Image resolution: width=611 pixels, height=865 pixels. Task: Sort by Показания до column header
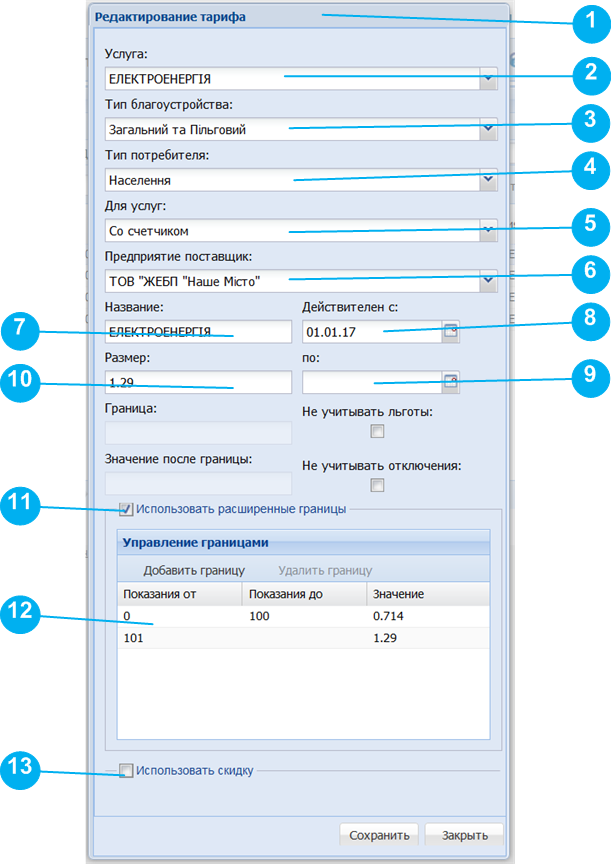(304, 594)
